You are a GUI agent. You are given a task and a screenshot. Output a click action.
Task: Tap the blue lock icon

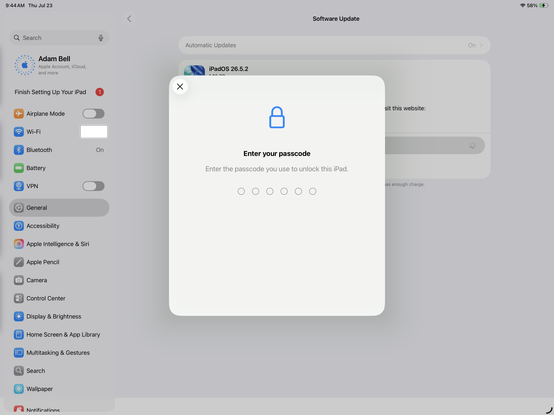coord(277,117)
